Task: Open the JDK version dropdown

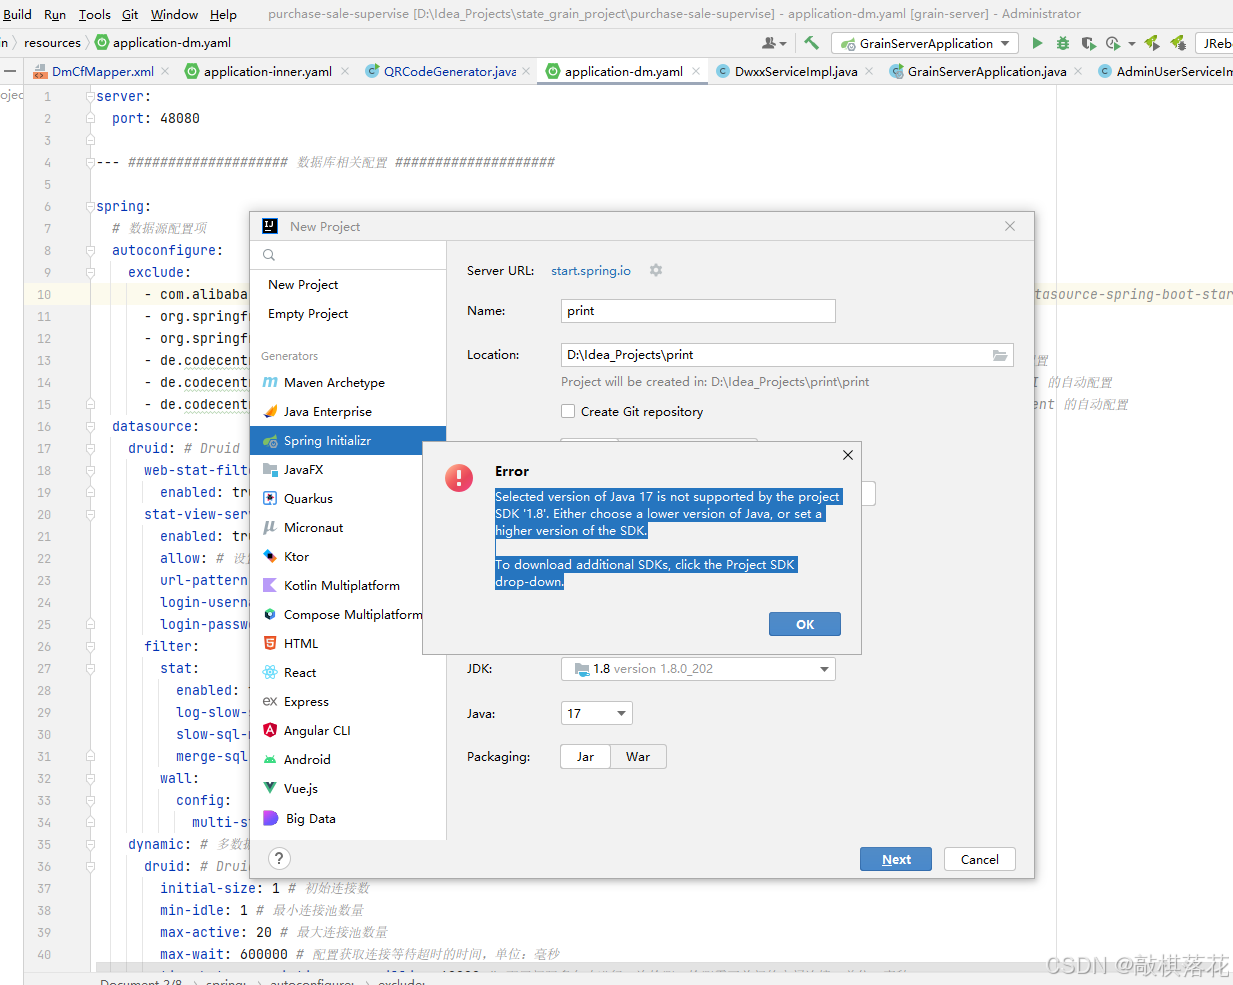Action: click(826, 668)
